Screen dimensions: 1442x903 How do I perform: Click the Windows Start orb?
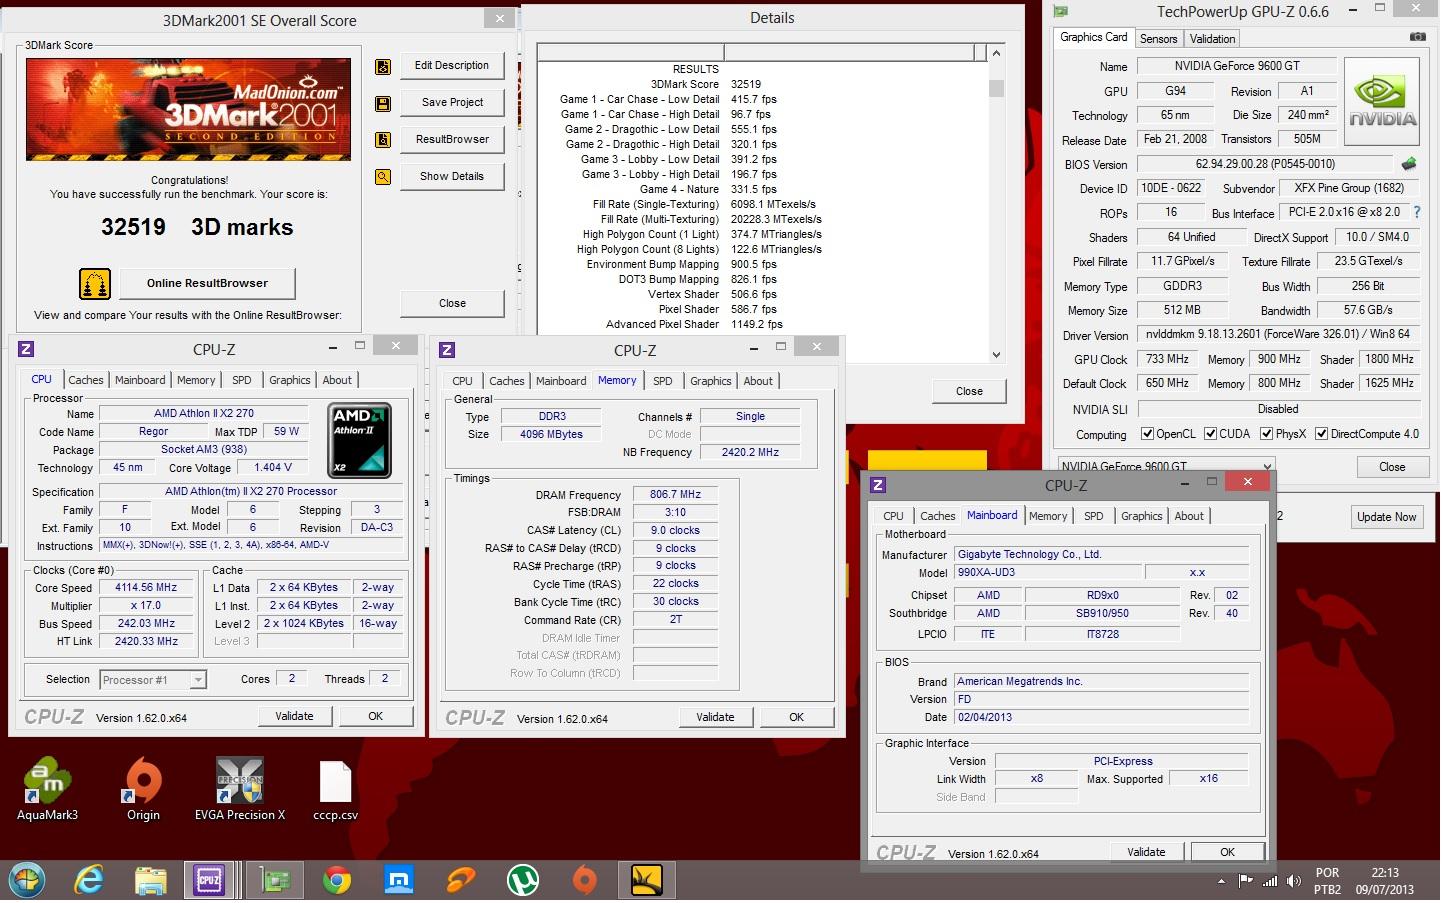click(26, 881)
